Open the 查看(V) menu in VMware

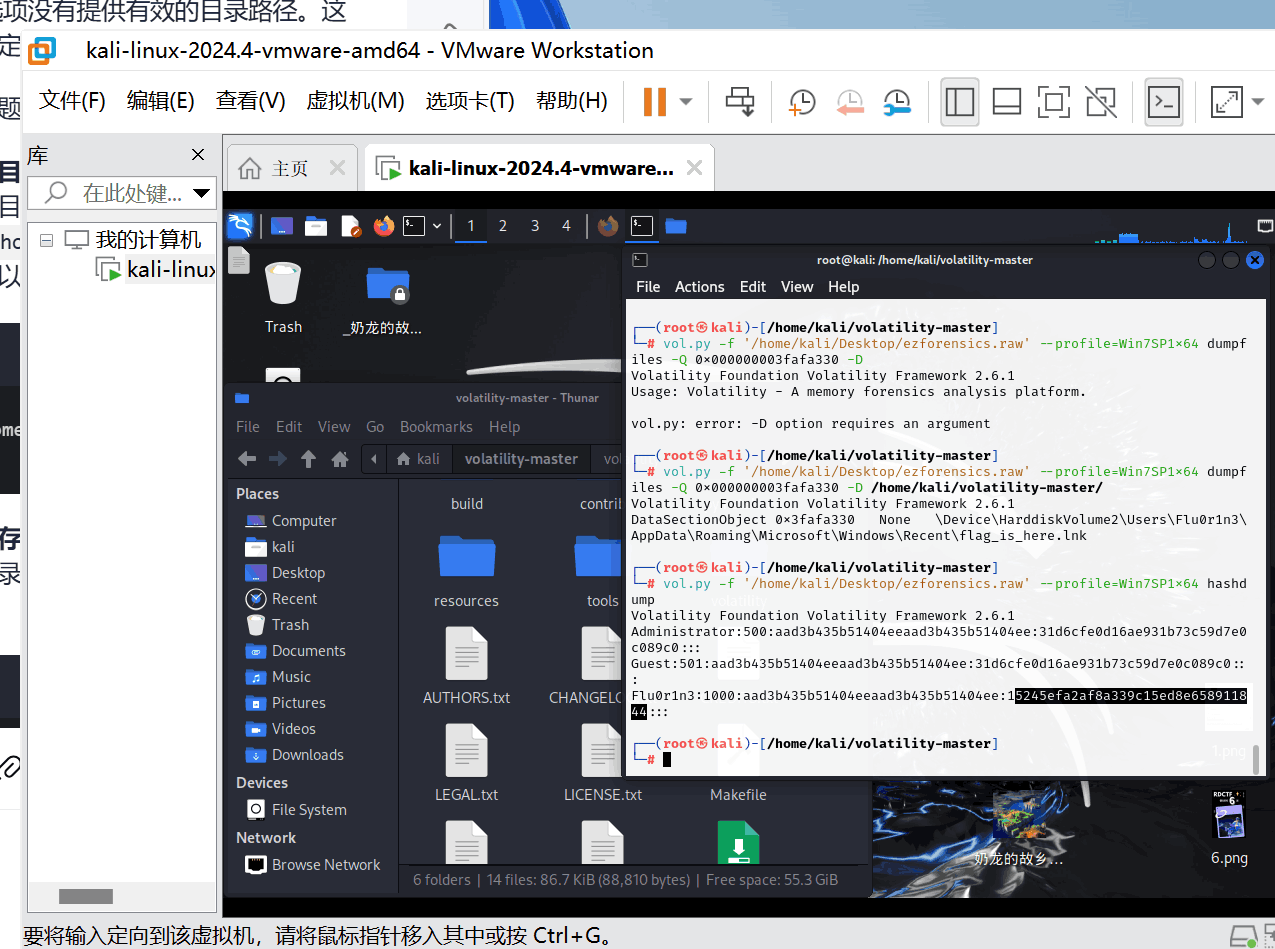point(250,101)
